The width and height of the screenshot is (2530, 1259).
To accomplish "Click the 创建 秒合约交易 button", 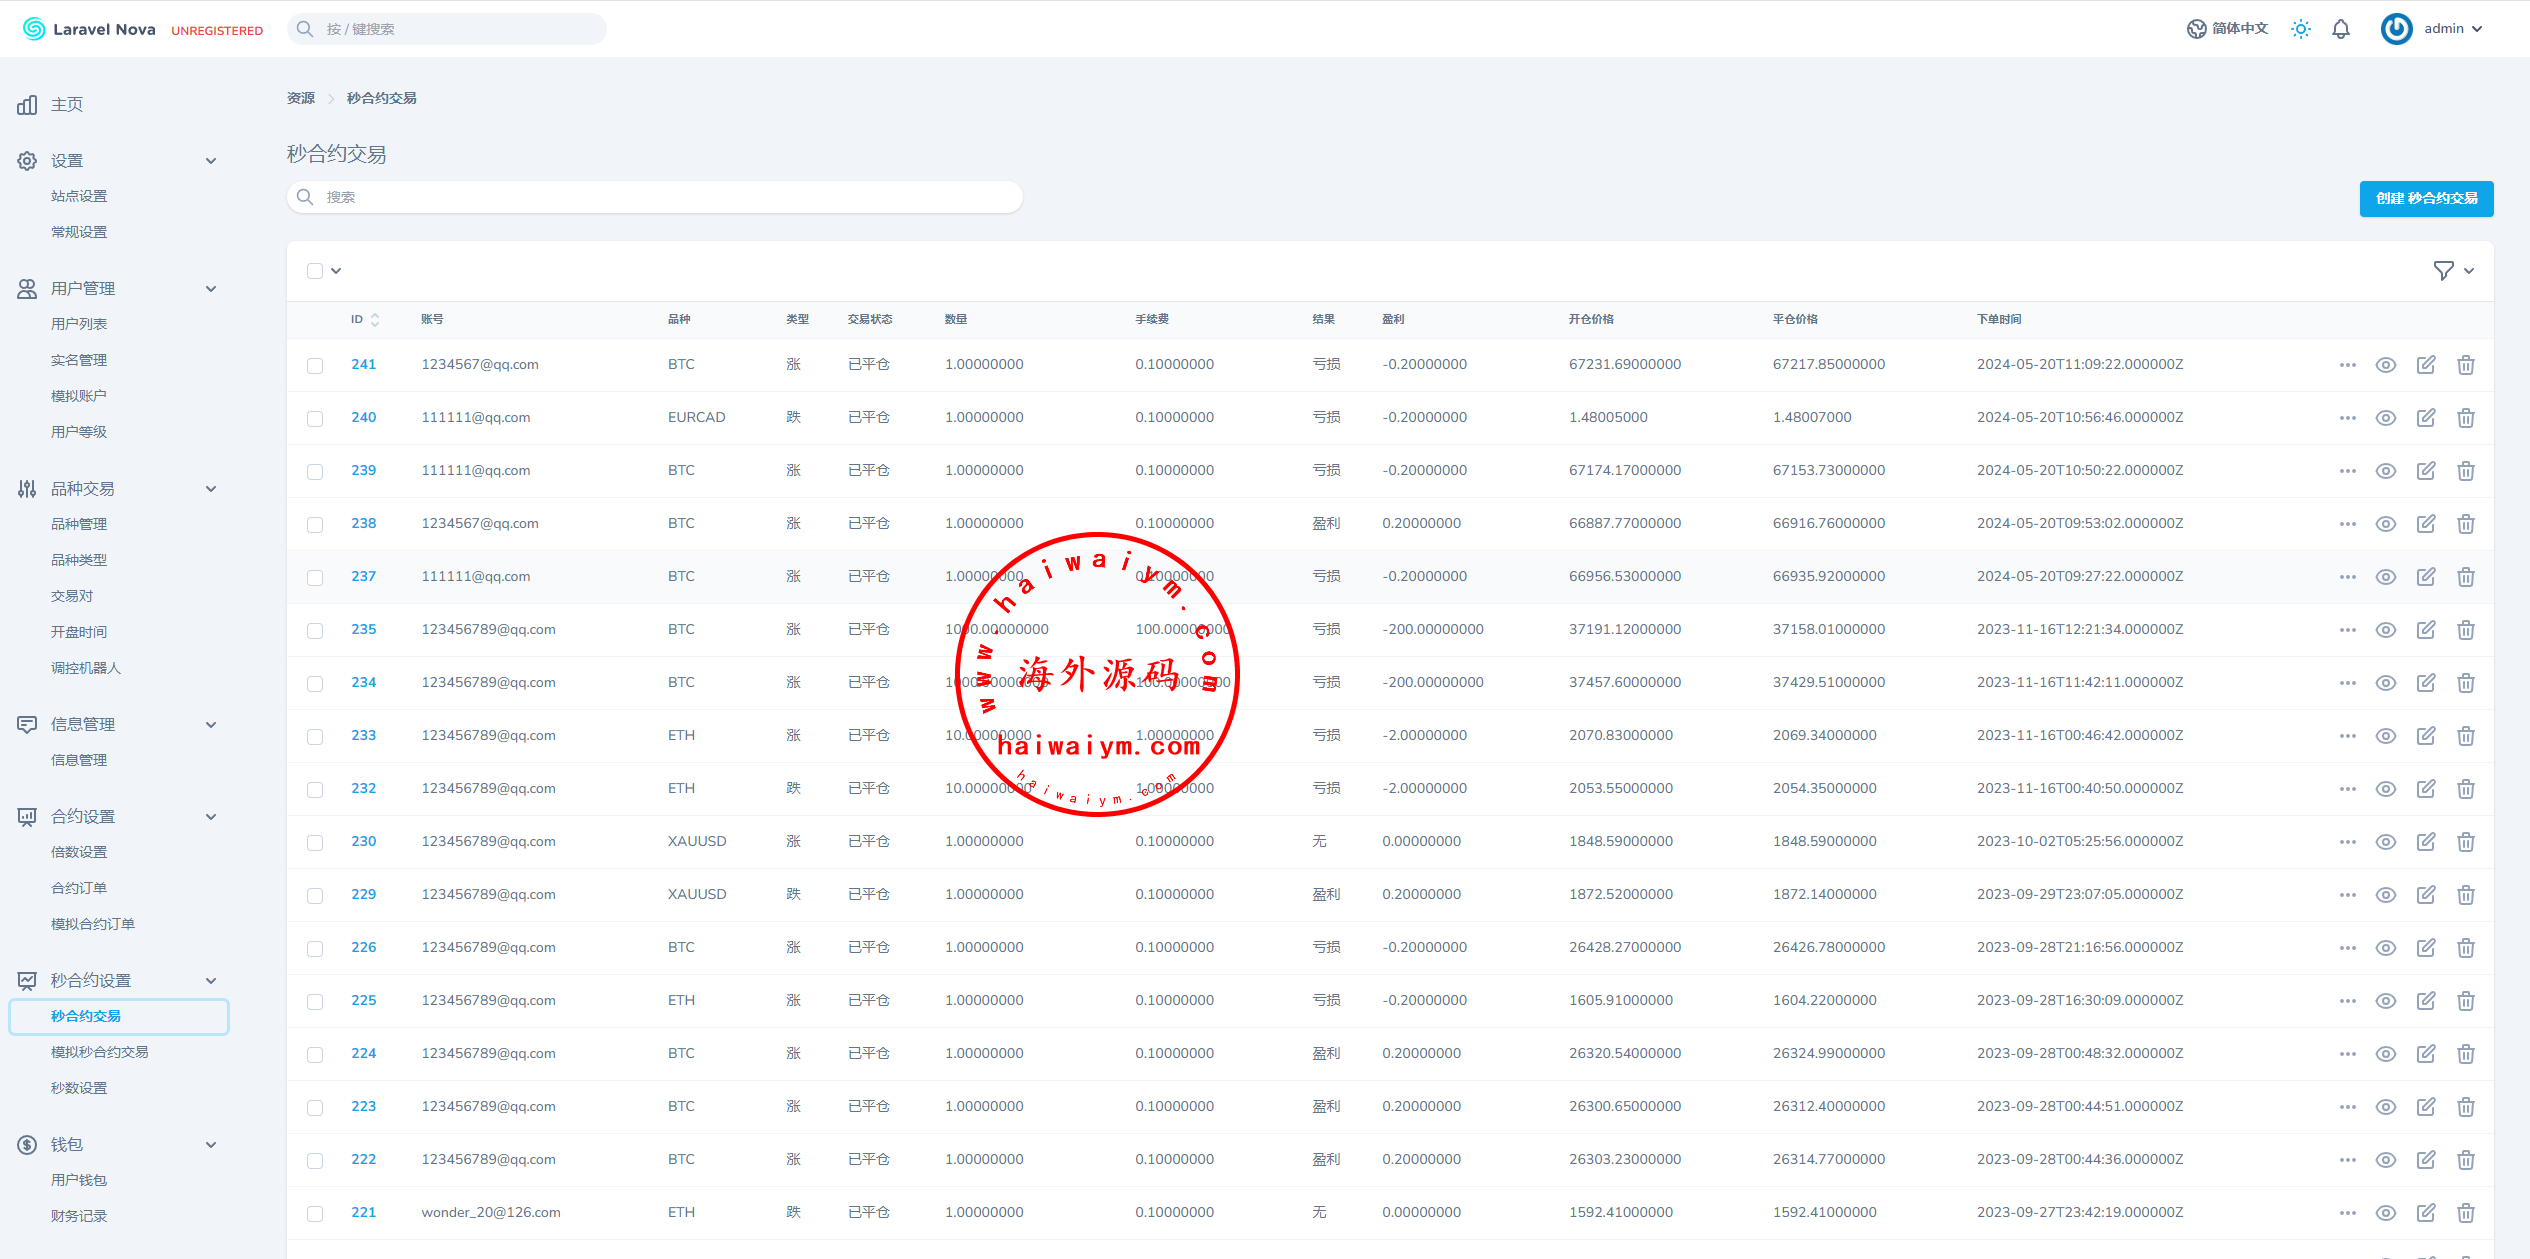I will (x=2425, y=198).
